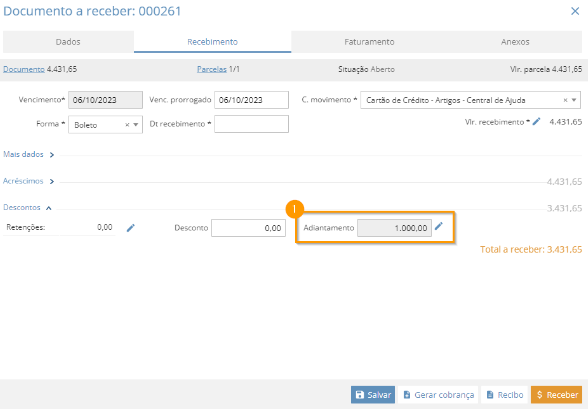The height and width of the screenshot is (409, 588).
Task: Focus the Dt recebimento input field
Action: coord(251,124)
